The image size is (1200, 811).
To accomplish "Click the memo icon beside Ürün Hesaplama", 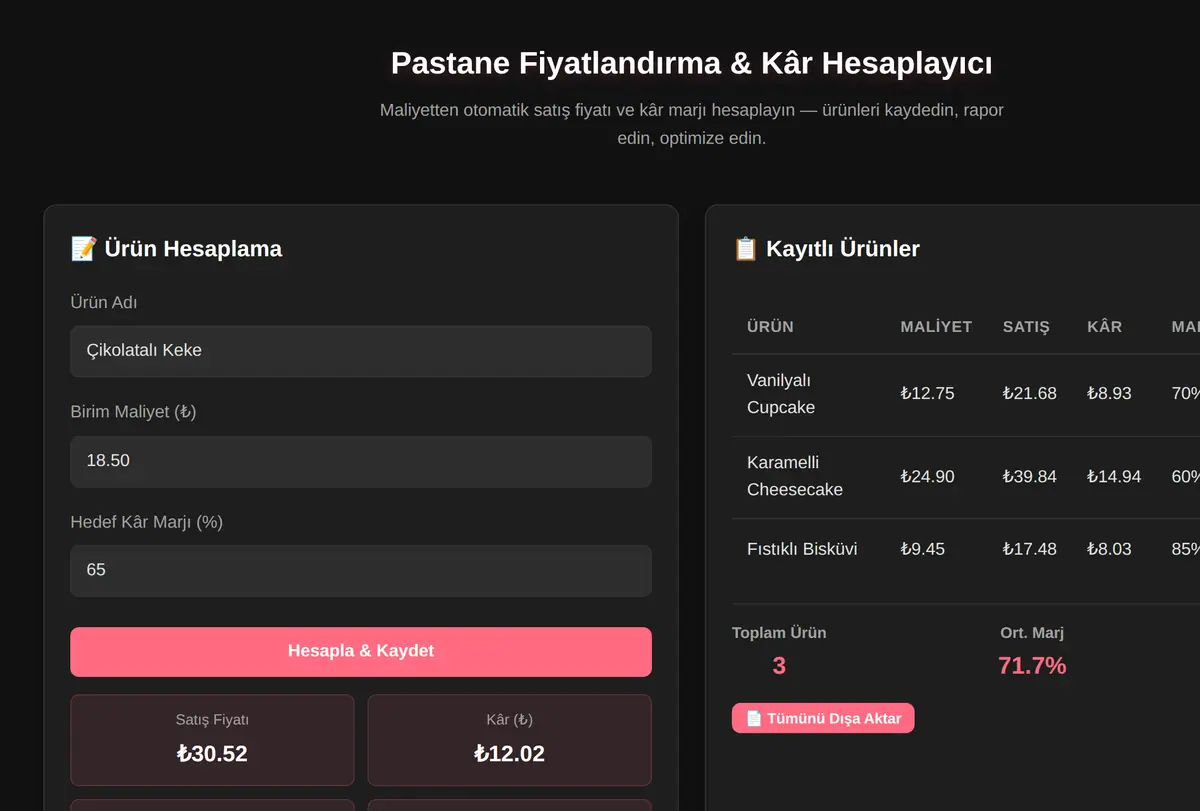I will pos(83,248).
